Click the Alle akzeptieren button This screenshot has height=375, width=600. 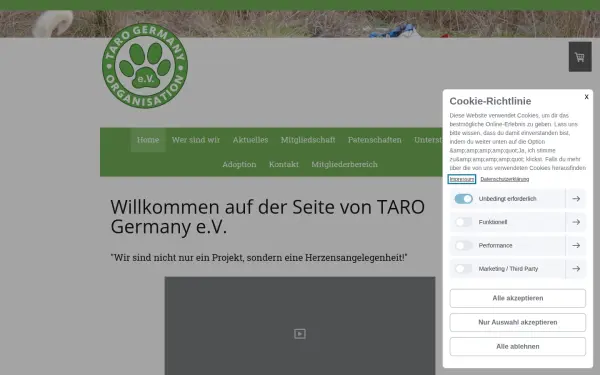[518, 298]
